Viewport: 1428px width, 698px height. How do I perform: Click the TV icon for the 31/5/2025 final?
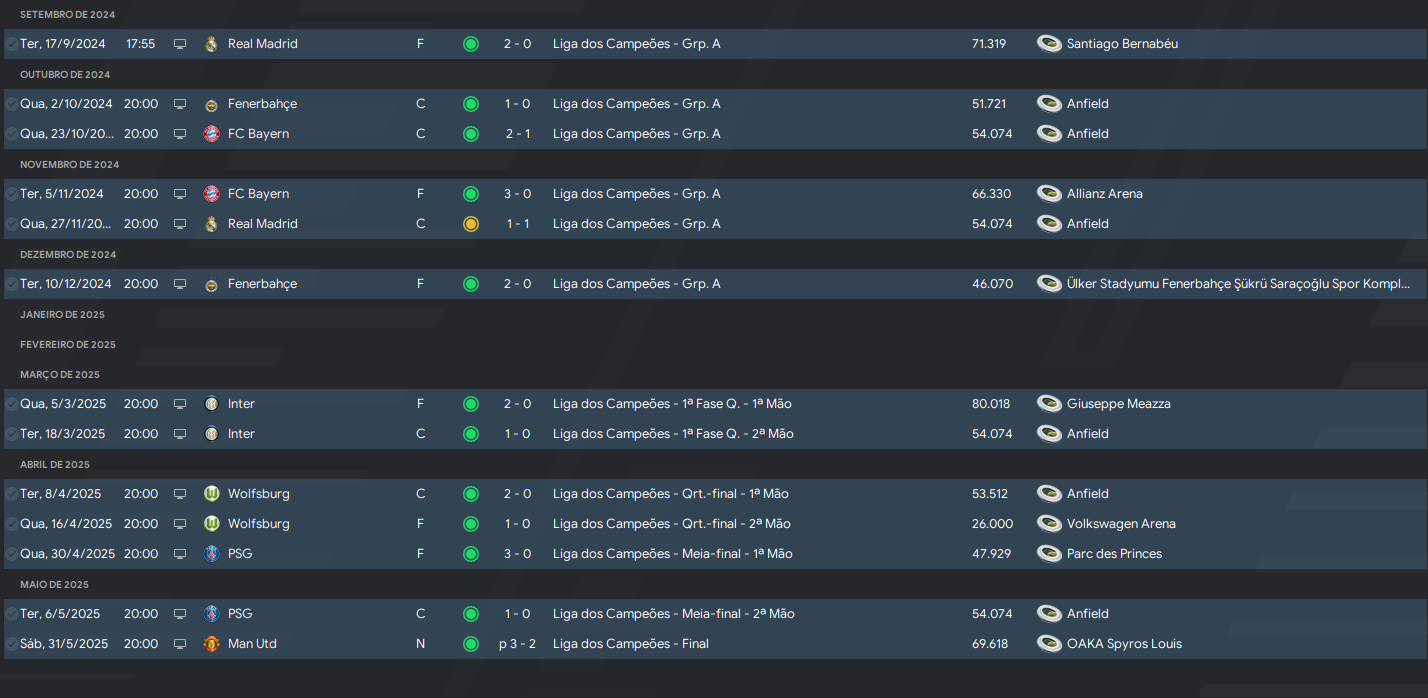point(180,644)
